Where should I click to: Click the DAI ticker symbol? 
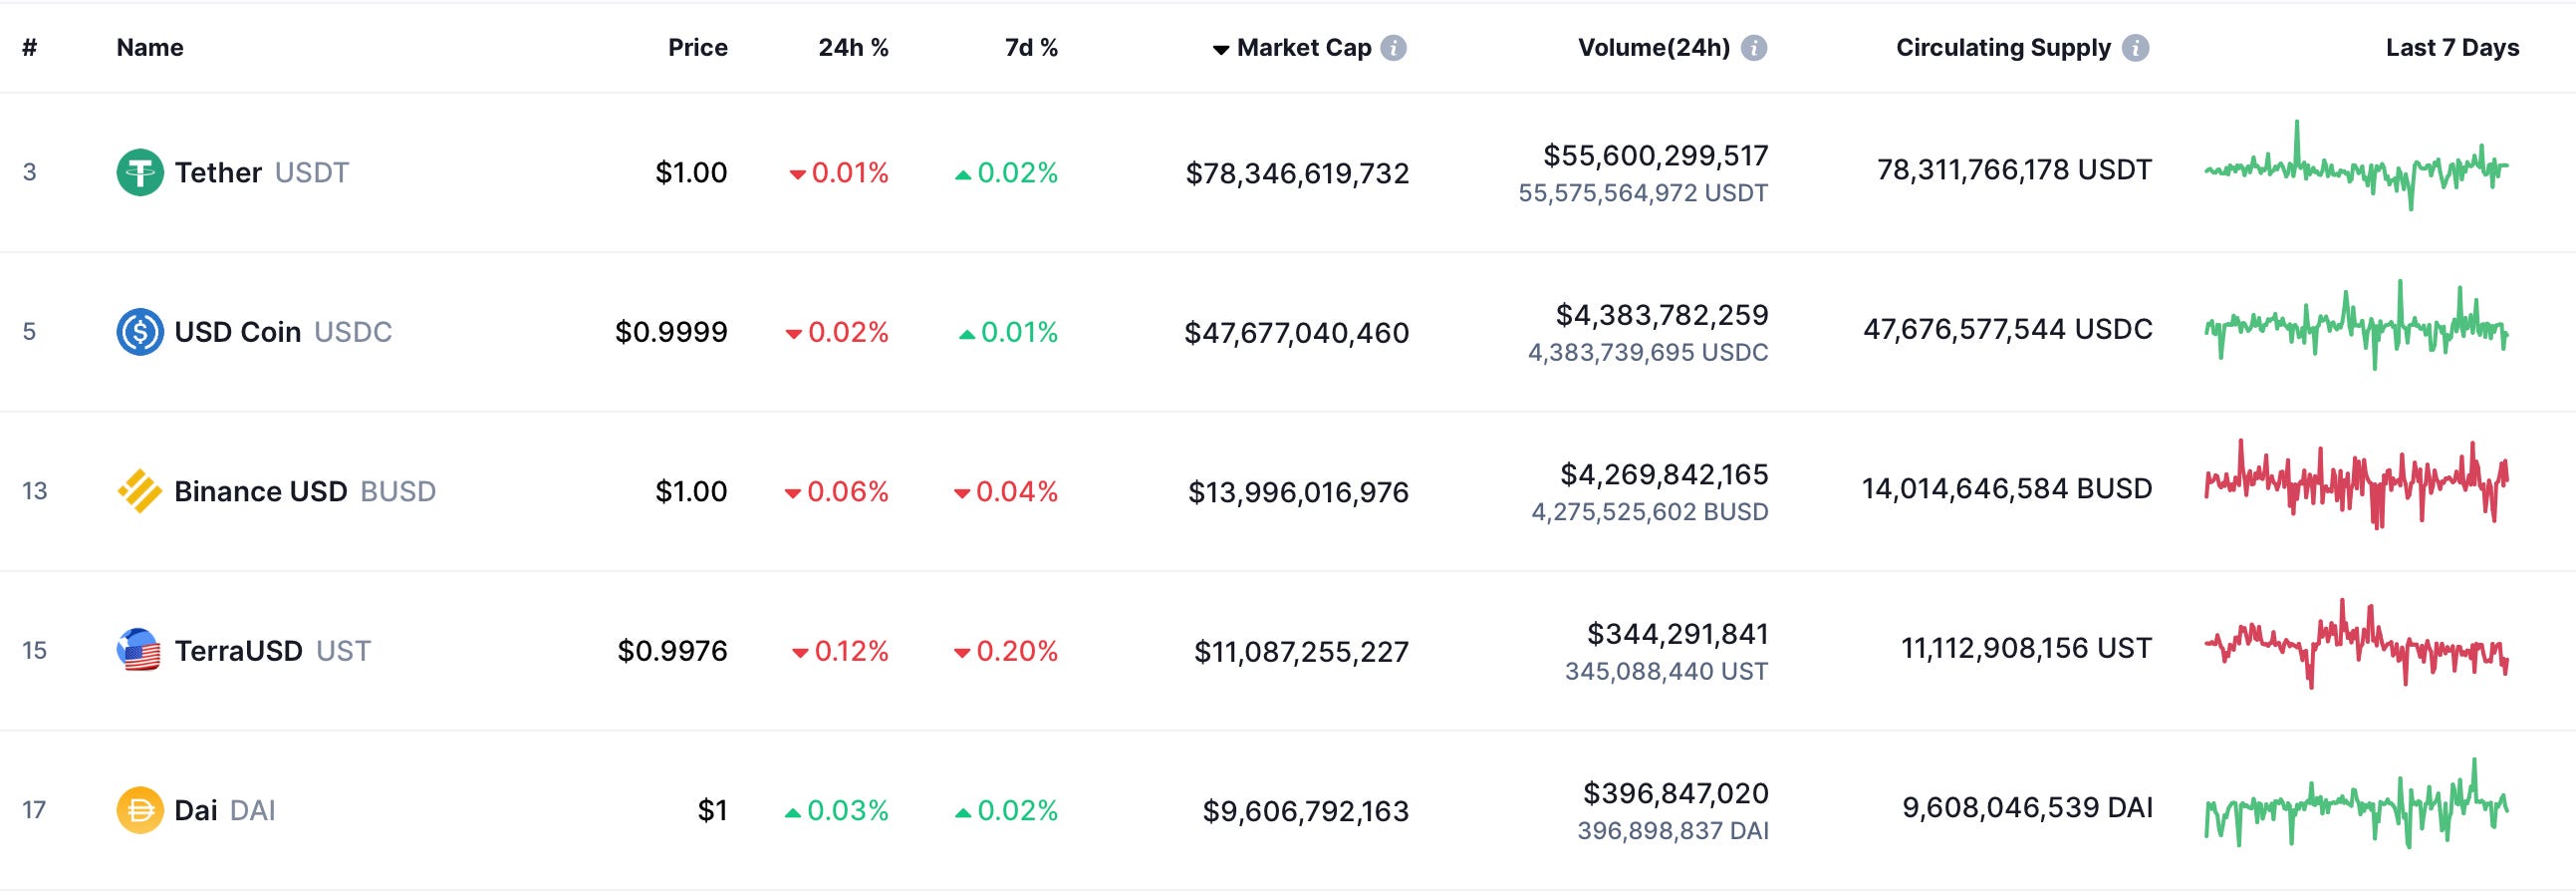click(253, 810)
